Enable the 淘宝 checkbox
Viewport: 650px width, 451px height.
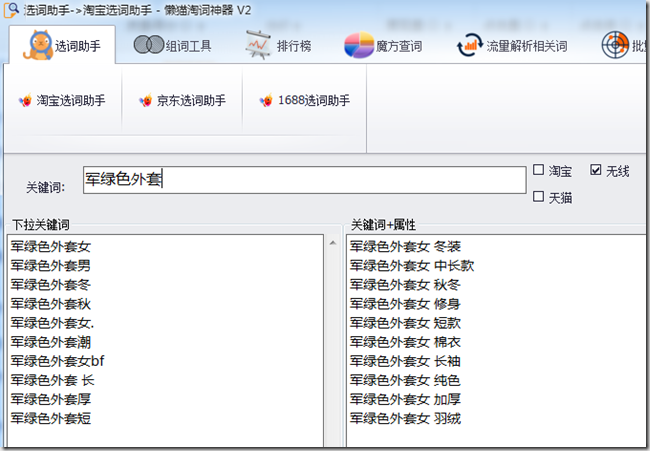click(539, 171)
